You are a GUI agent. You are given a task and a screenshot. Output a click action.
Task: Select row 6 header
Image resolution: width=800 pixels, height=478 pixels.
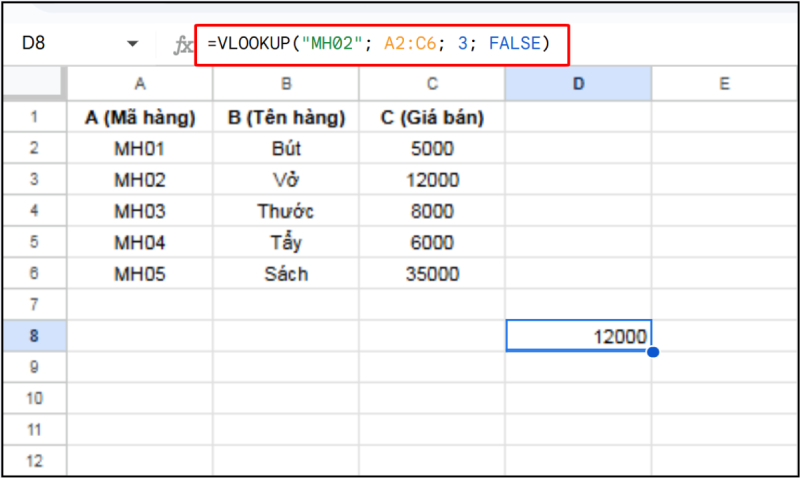pos(34,273)
